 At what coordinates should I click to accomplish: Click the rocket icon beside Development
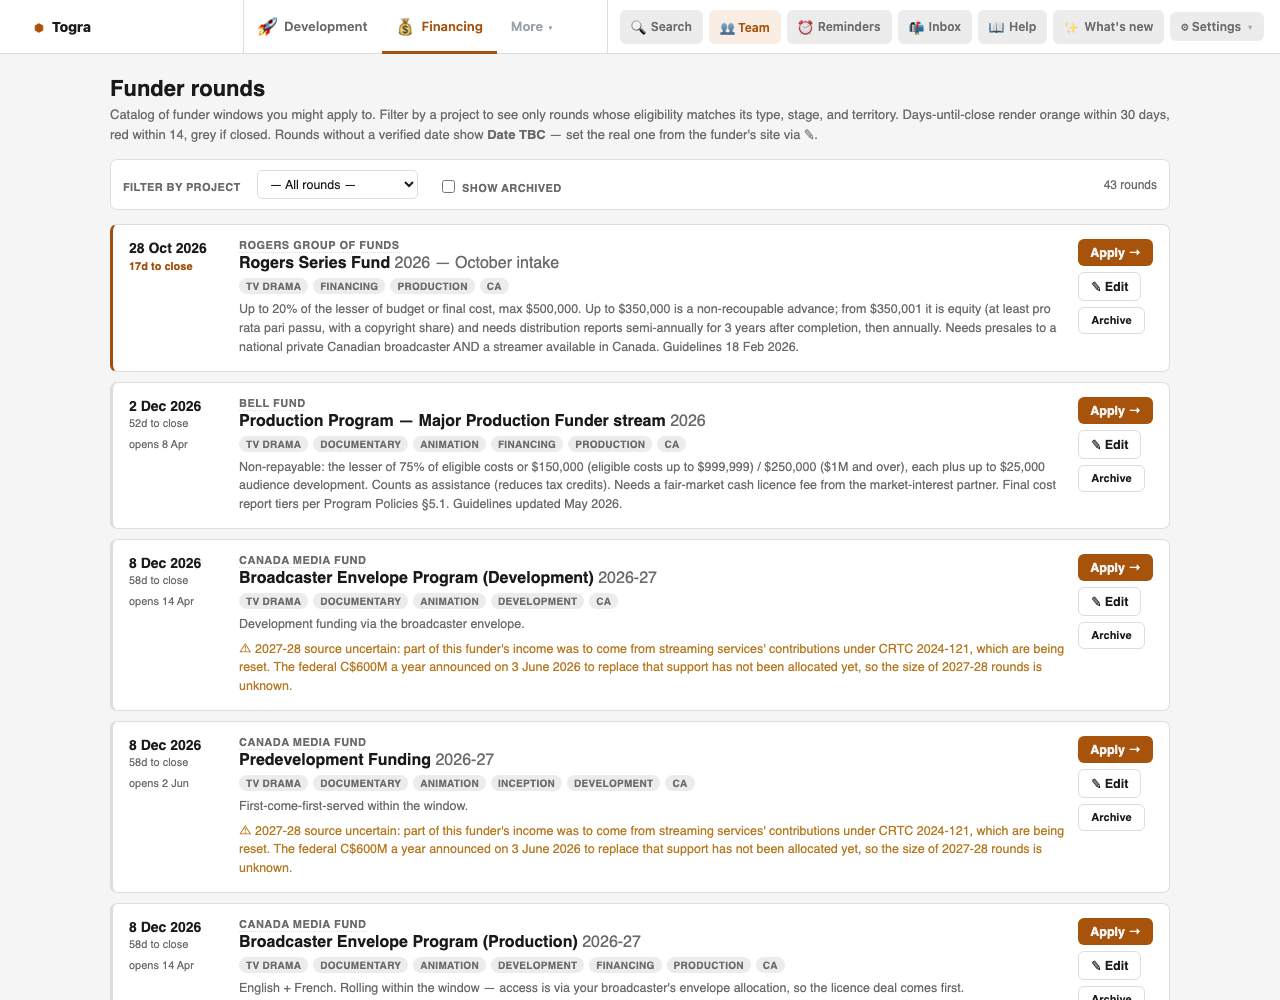267,27
